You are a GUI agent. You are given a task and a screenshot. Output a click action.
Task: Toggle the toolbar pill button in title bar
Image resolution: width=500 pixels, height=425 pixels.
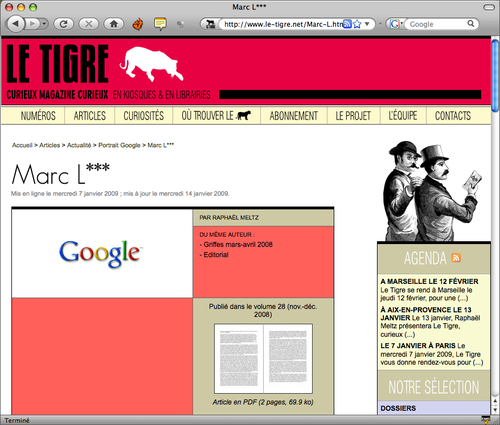pyautogui.click(x=489, y=7)
